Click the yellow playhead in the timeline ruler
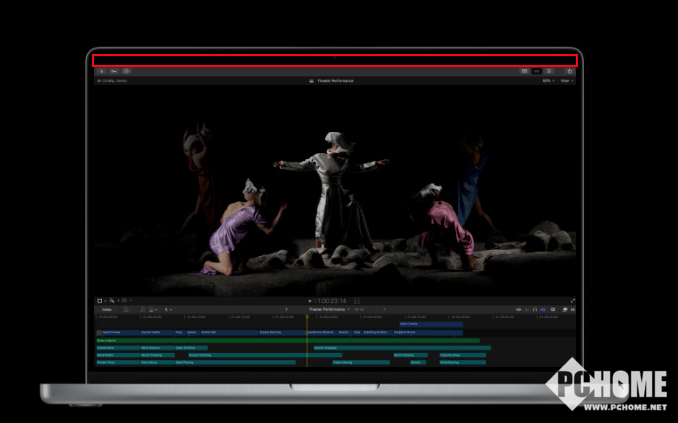The image size is (678, 423). (x=307, y=317)
